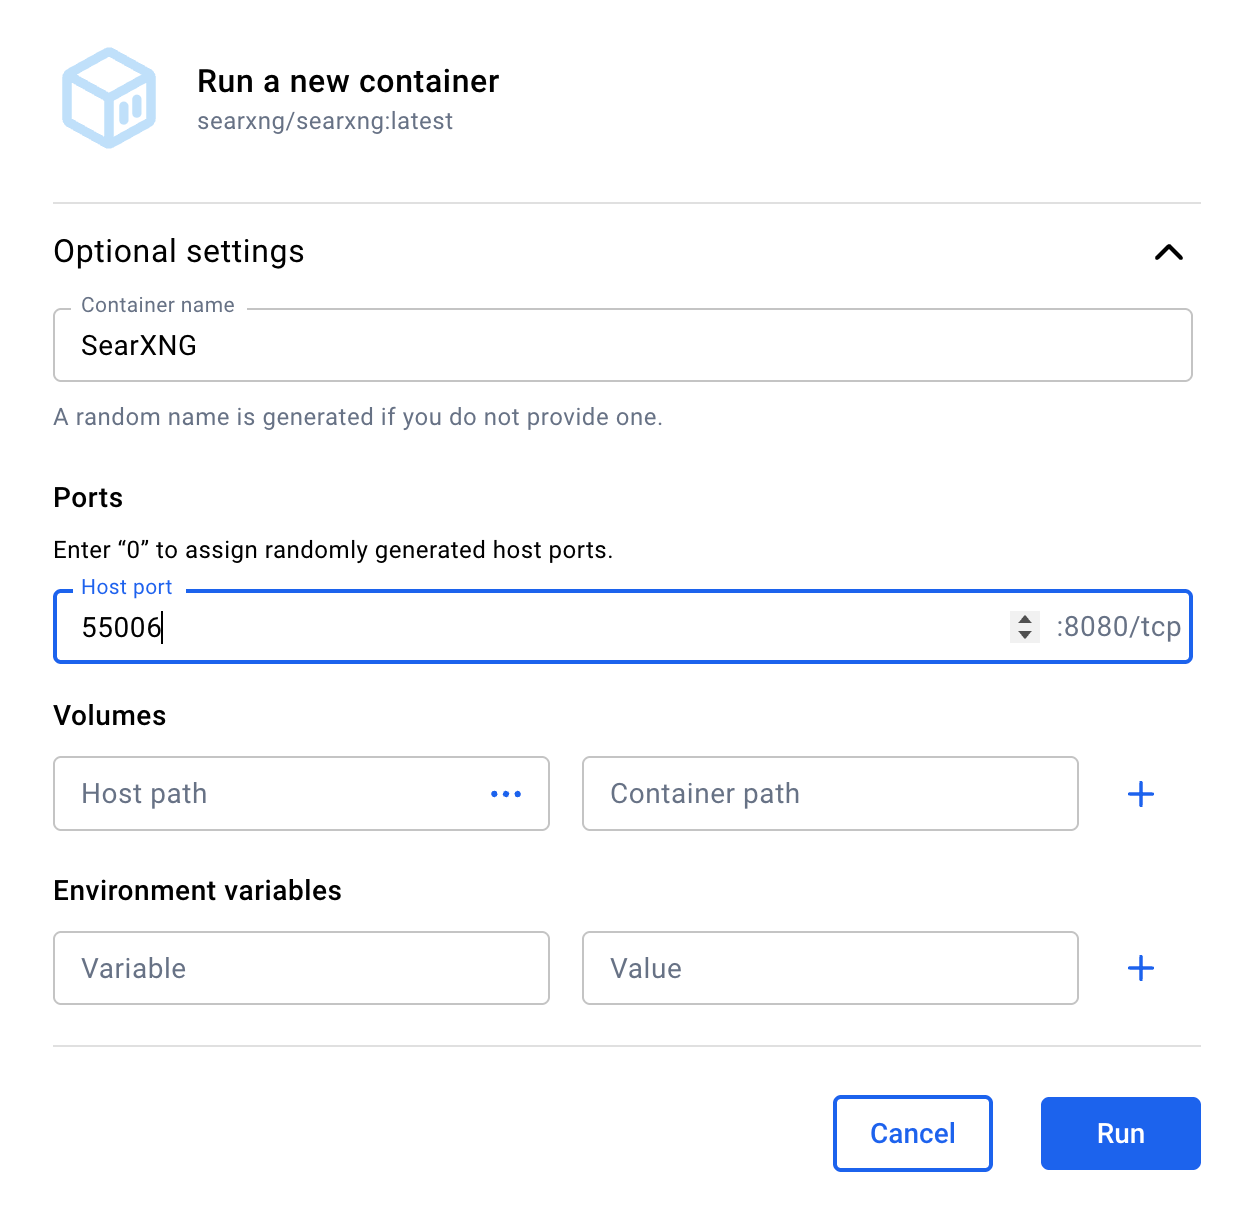This screenshot has height=1218, width=1249.
Task: Click the environment Value field
Action: coord(830,968)
